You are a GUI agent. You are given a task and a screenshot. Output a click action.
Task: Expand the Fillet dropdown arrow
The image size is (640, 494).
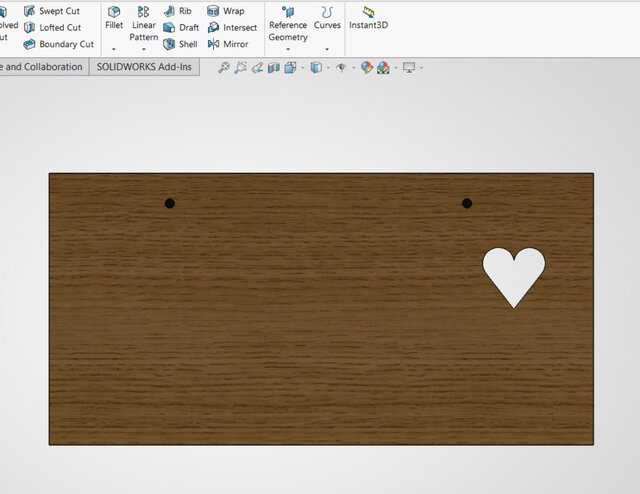point(114,48)
